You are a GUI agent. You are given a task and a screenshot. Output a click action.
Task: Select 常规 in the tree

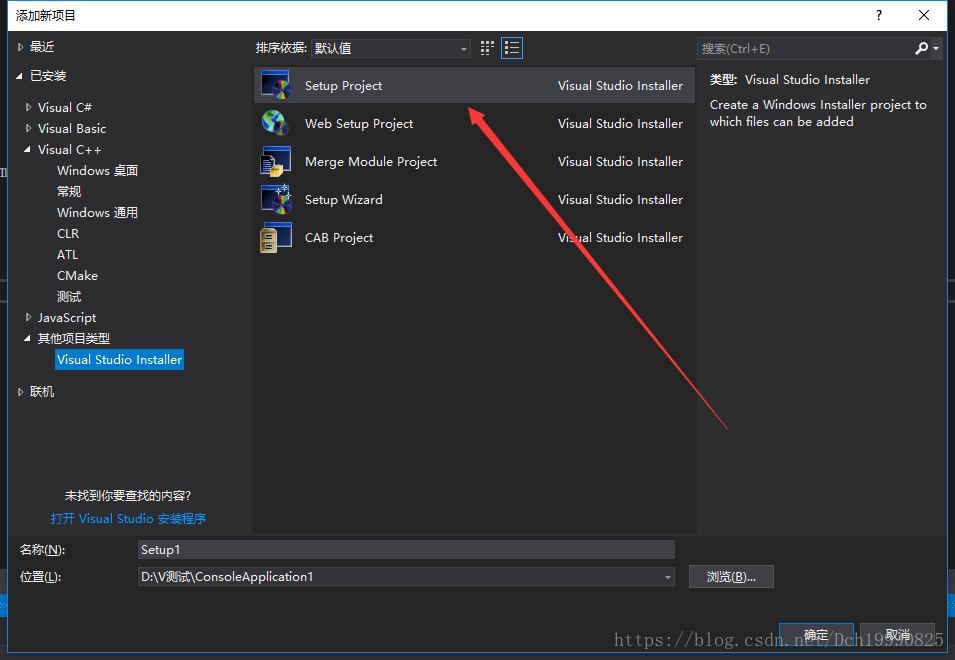tap(69, 192)
